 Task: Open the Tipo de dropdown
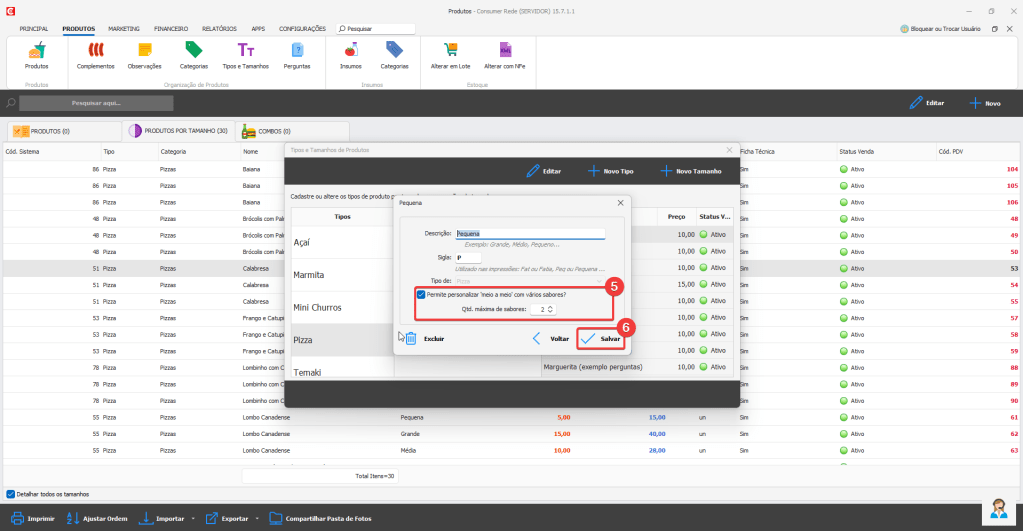click(530, 281)
